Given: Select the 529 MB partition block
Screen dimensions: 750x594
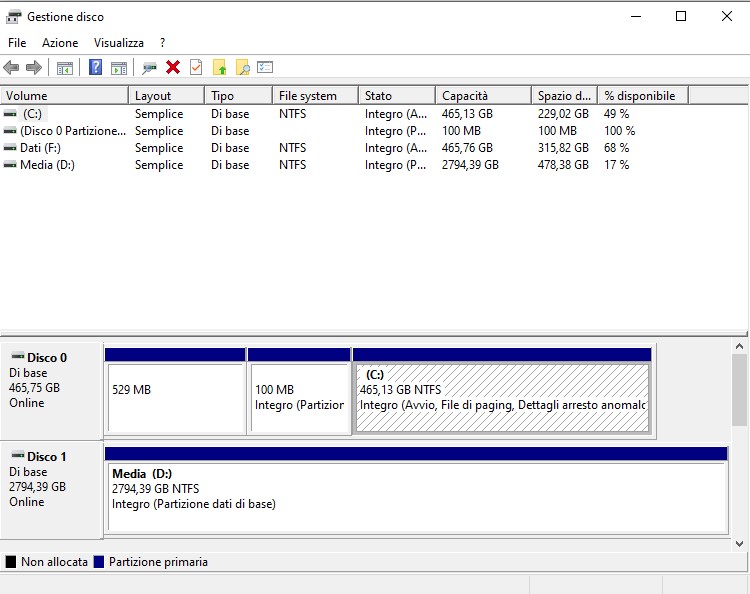Looking at the screenshot, I should 175,391.
